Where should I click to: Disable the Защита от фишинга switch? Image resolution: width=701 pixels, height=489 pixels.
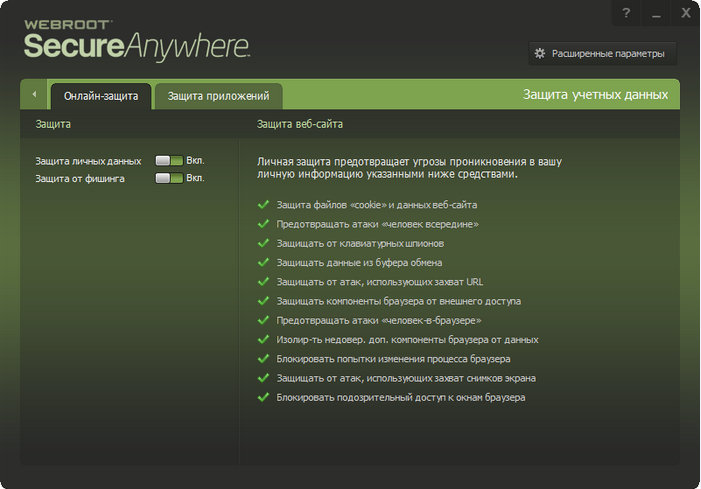point(169,178)
